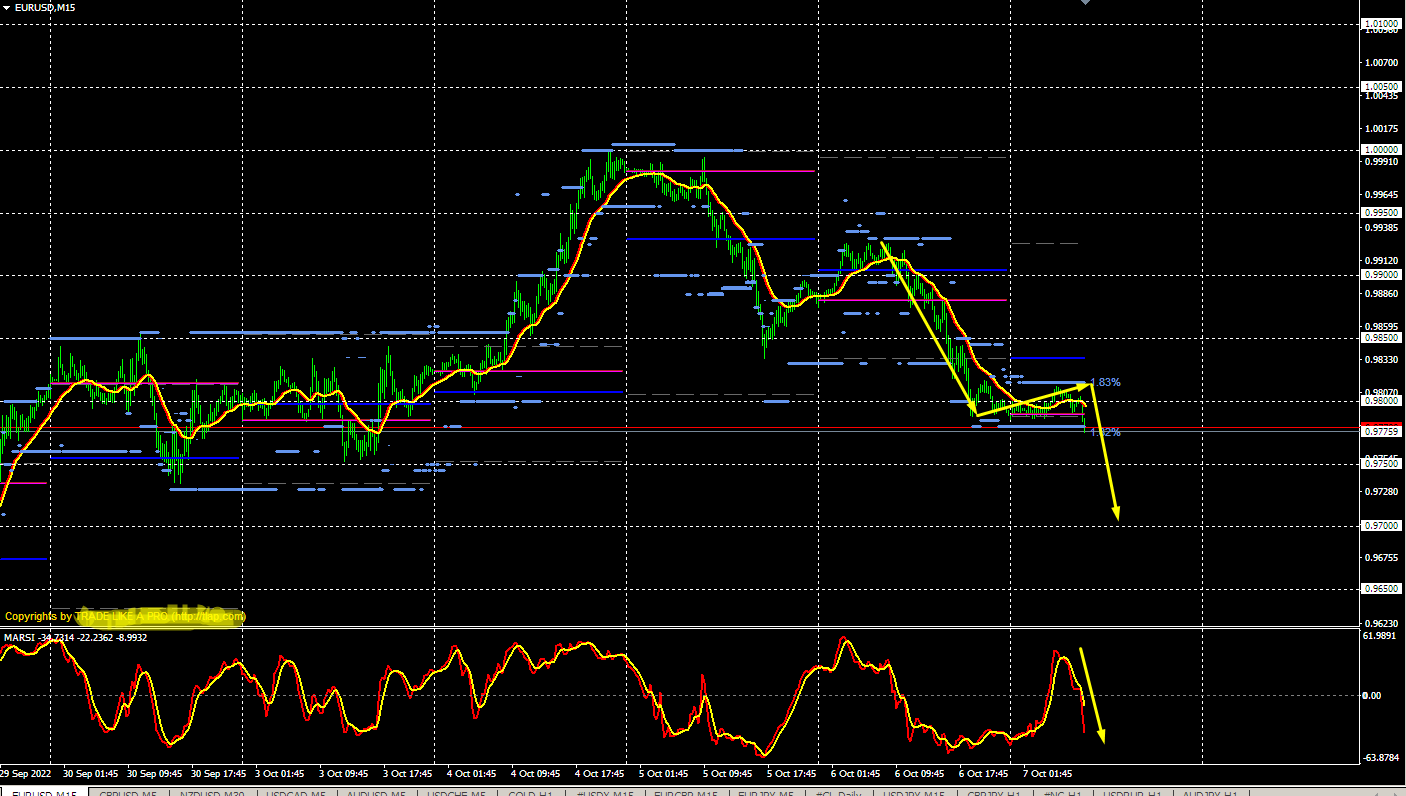
Task: Click the 0.98500 price level label
Action: pyautogui.click(x=1380, y=338)
